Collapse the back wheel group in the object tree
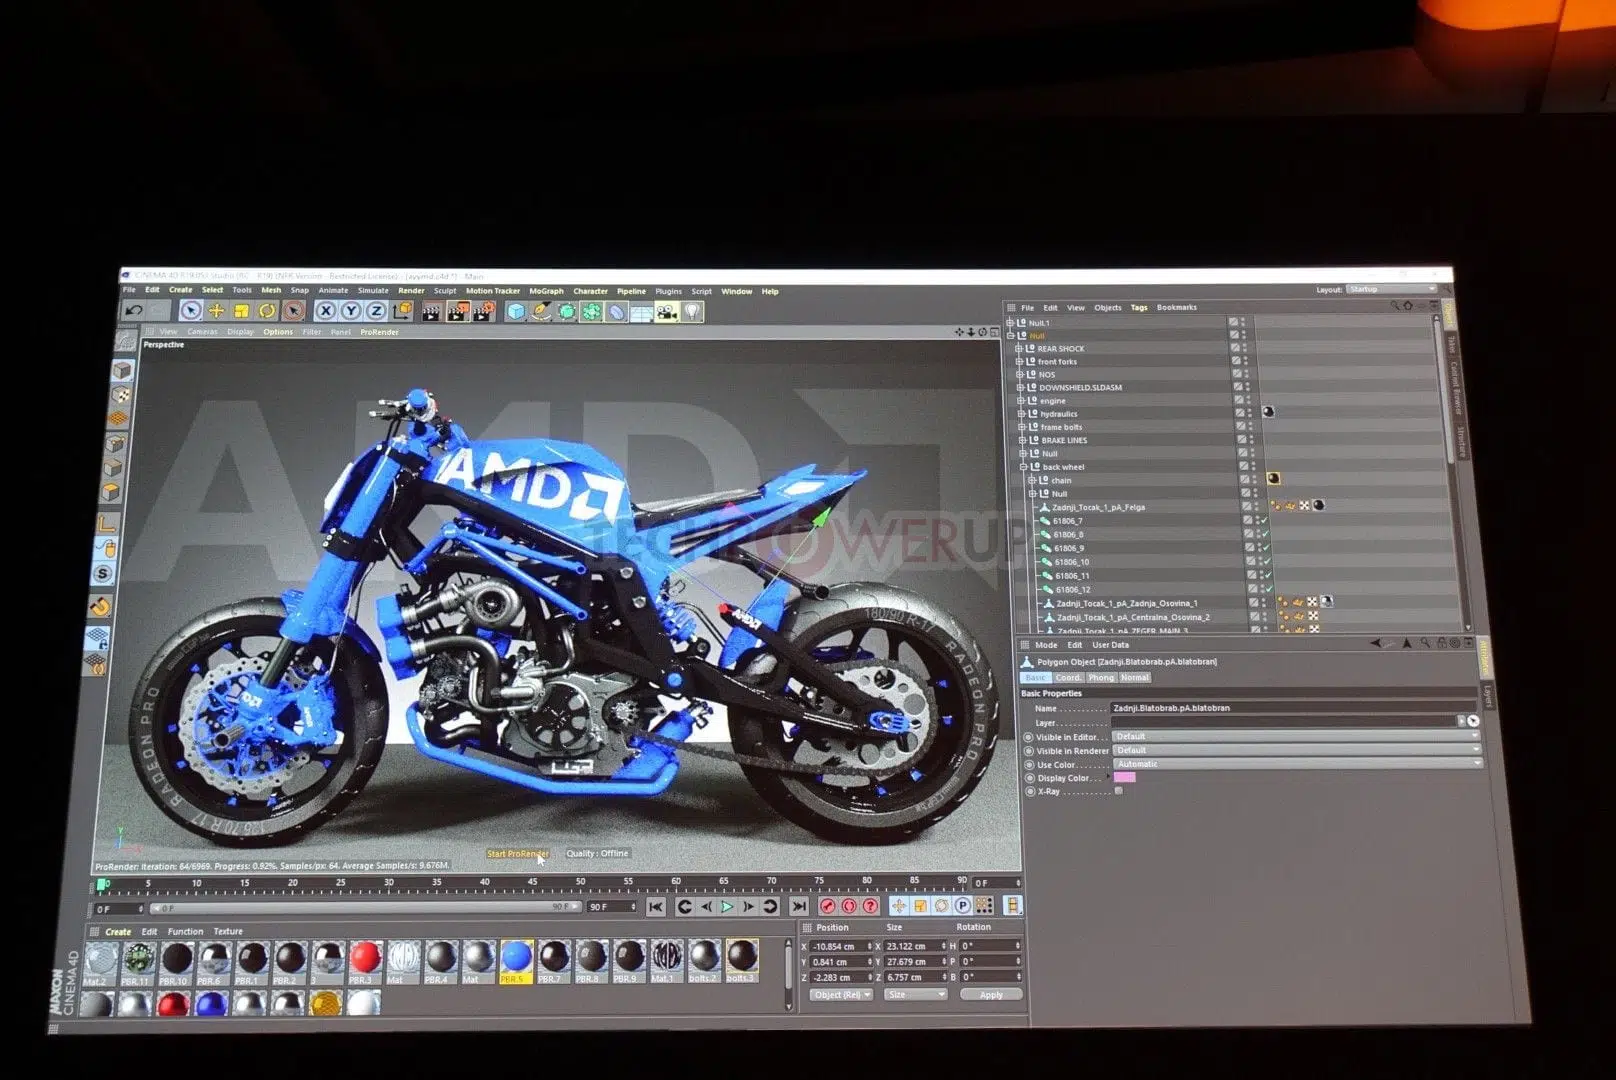The image size is (1616, 1080). pos(1022,466)
